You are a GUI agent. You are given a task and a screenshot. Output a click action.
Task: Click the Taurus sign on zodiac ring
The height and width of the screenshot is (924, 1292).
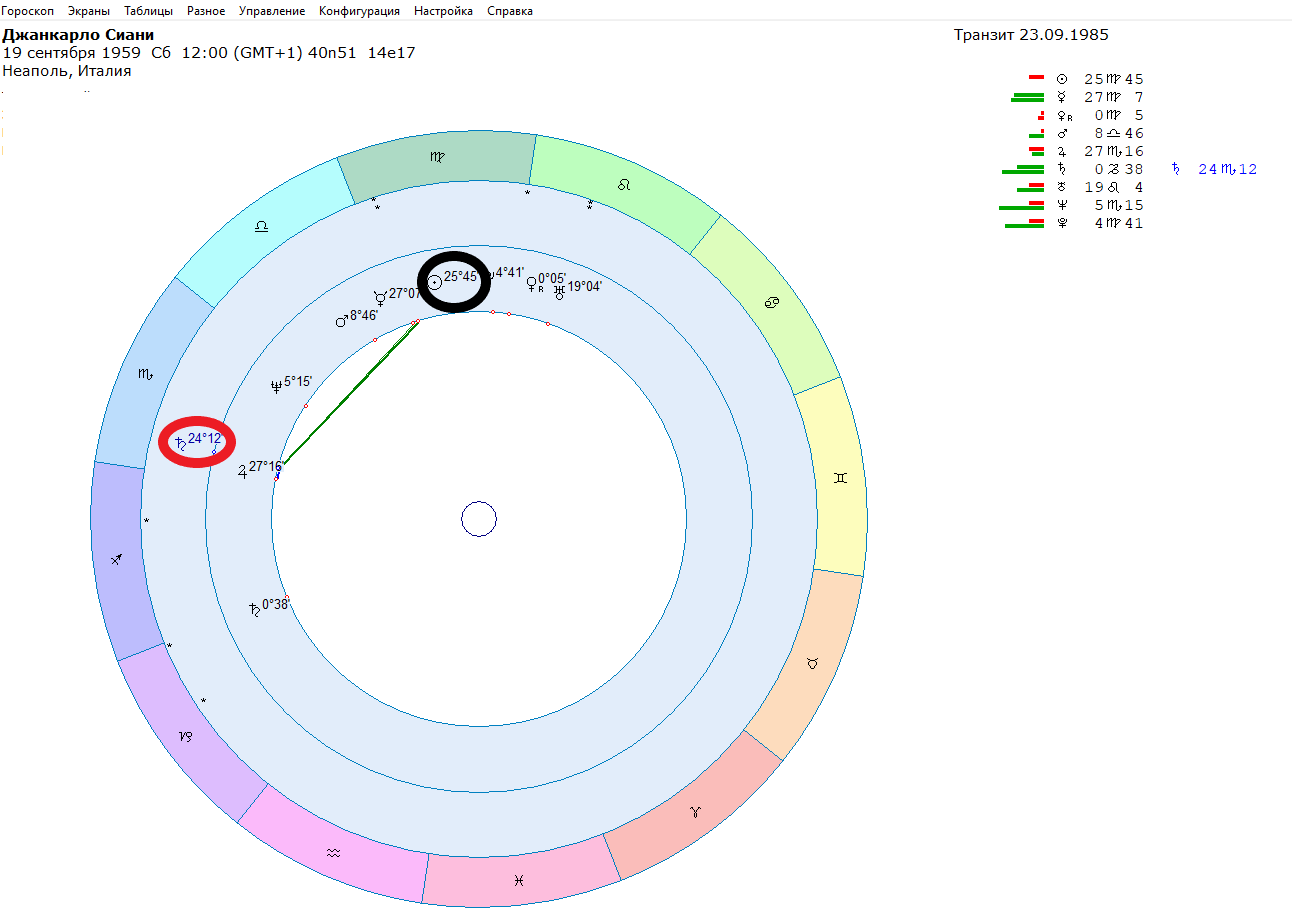click(x=812, y=662)
